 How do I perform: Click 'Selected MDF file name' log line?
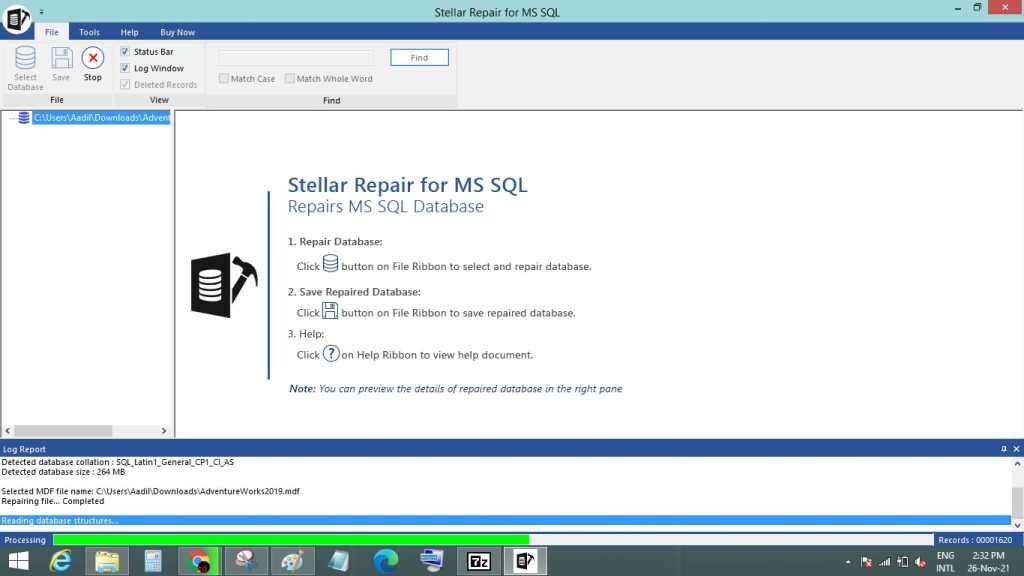(x=150, y=491)
